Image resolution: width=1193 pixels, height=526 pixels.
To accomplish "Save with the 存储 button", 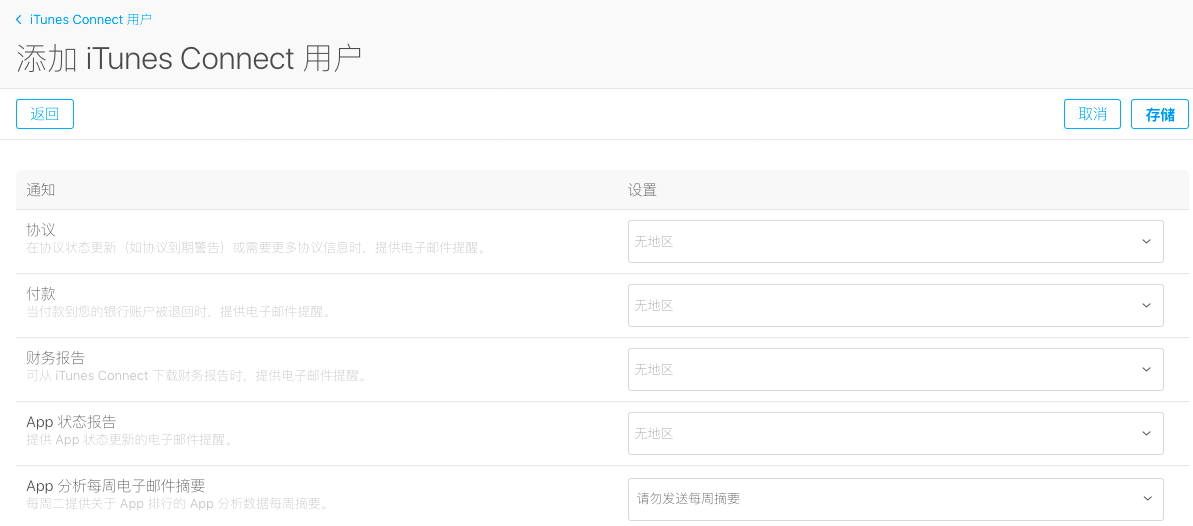I will [1160, 114].
